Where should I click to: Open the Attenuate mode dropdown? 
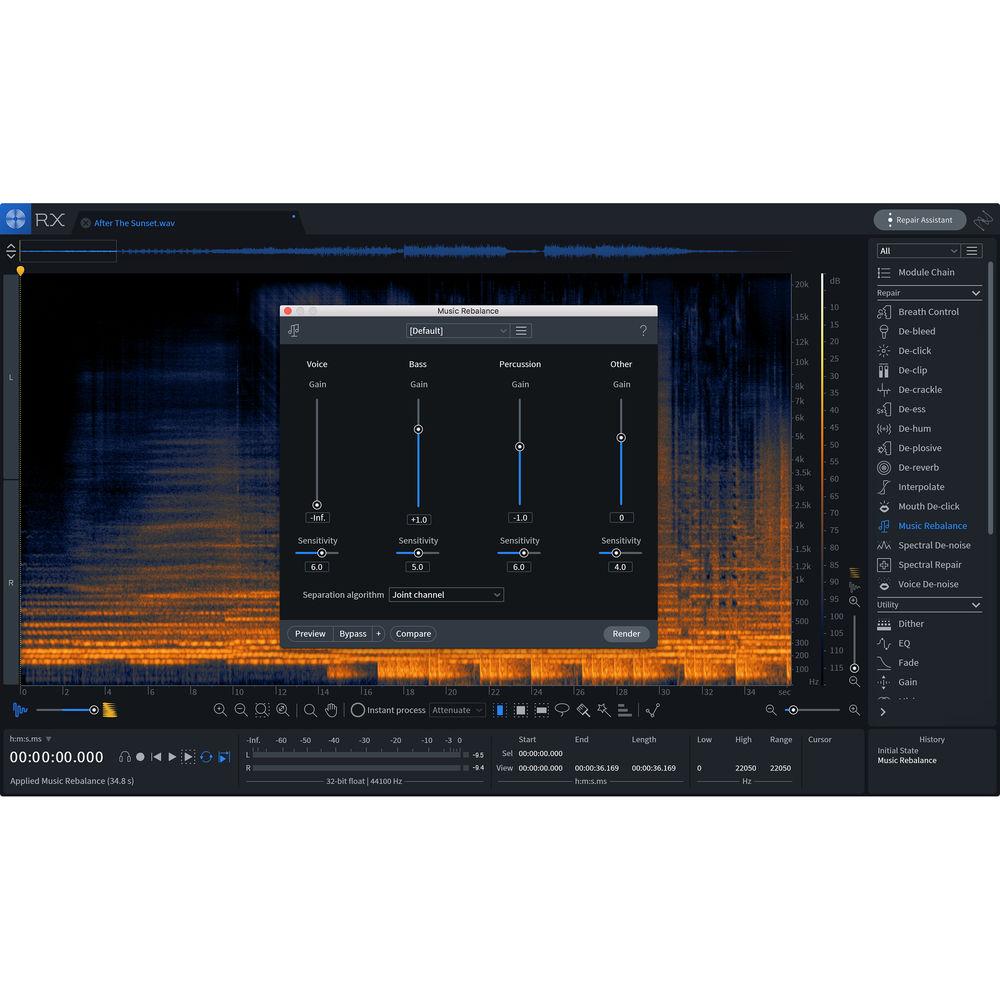[458, 710]
